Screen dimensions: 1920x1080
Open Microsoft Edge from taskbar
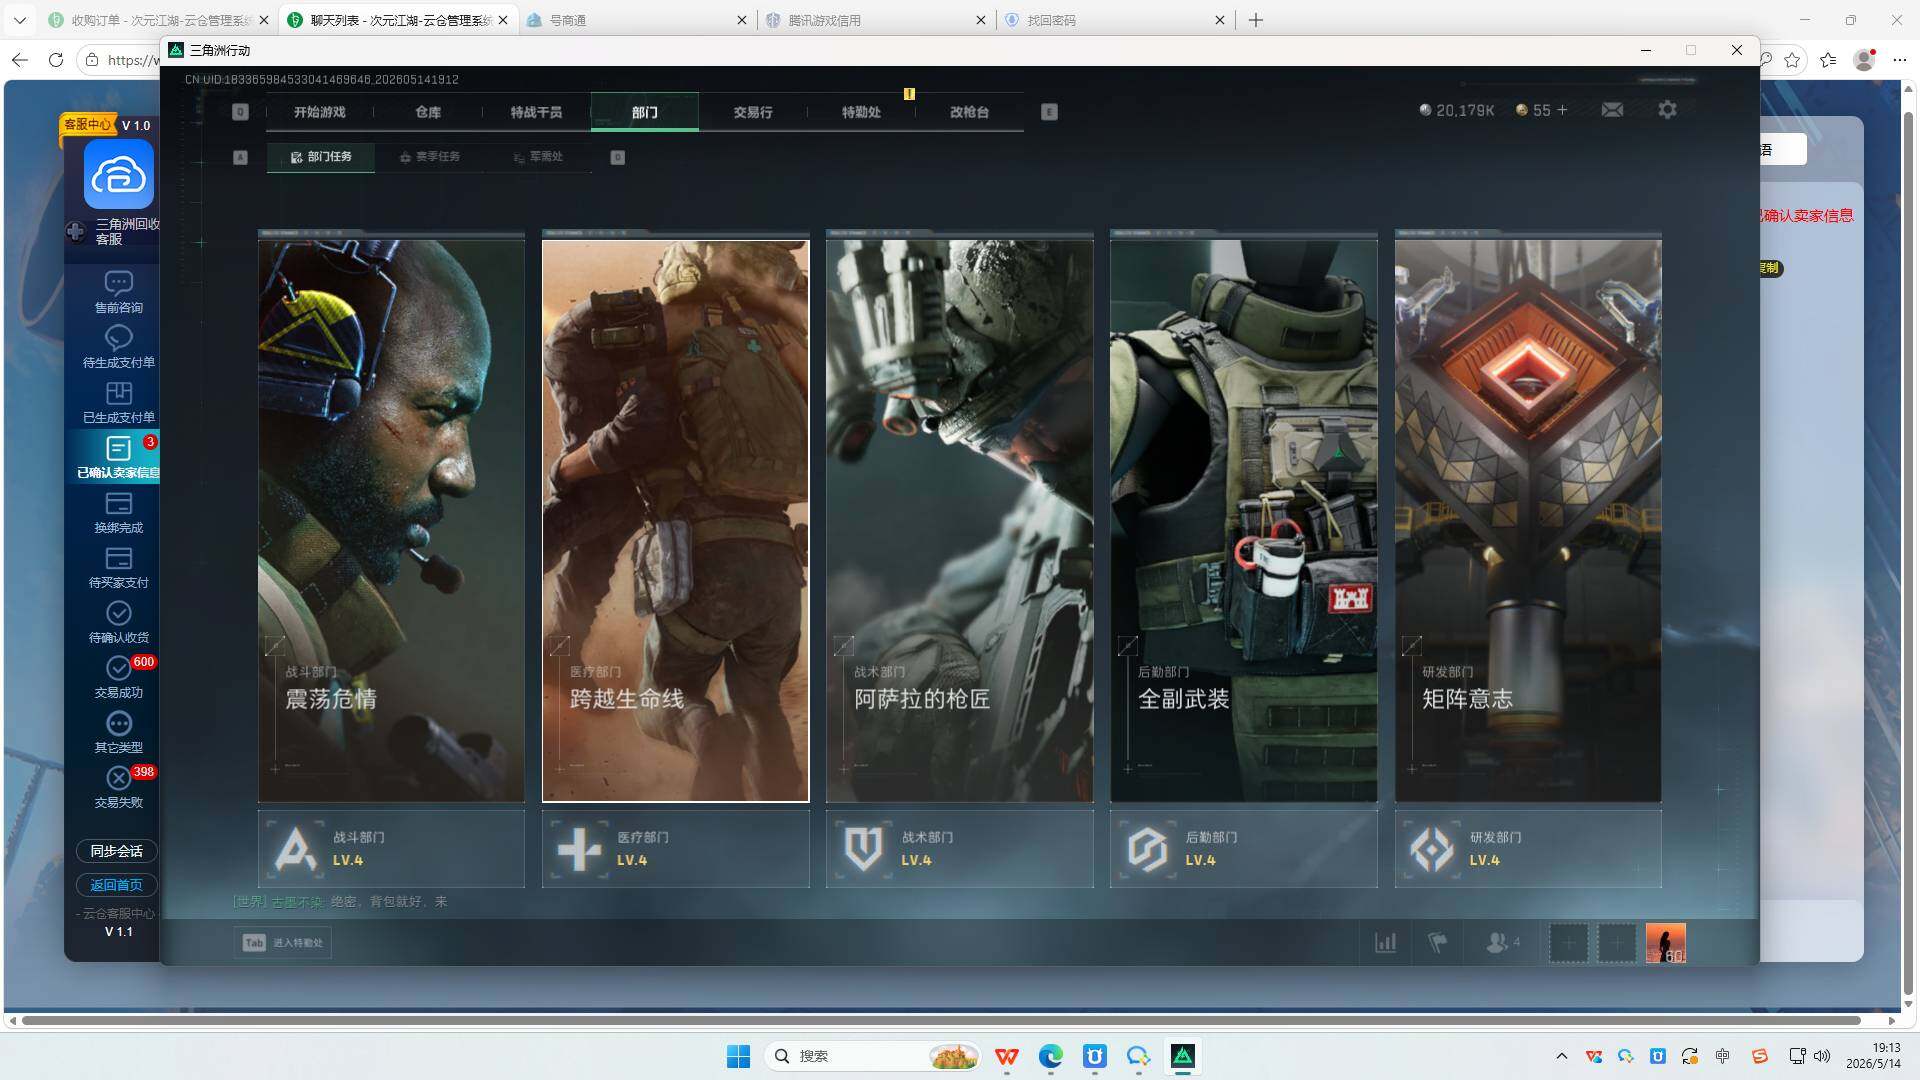[1050, 1056]
